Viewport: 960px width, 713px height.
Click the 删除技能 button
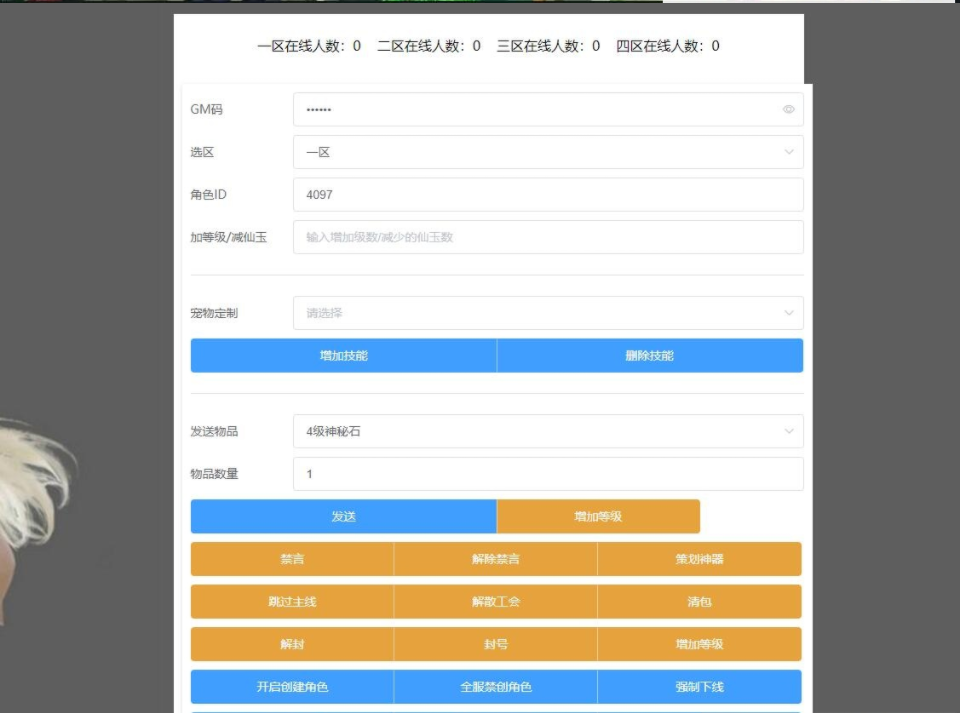[x=649, y=355]
